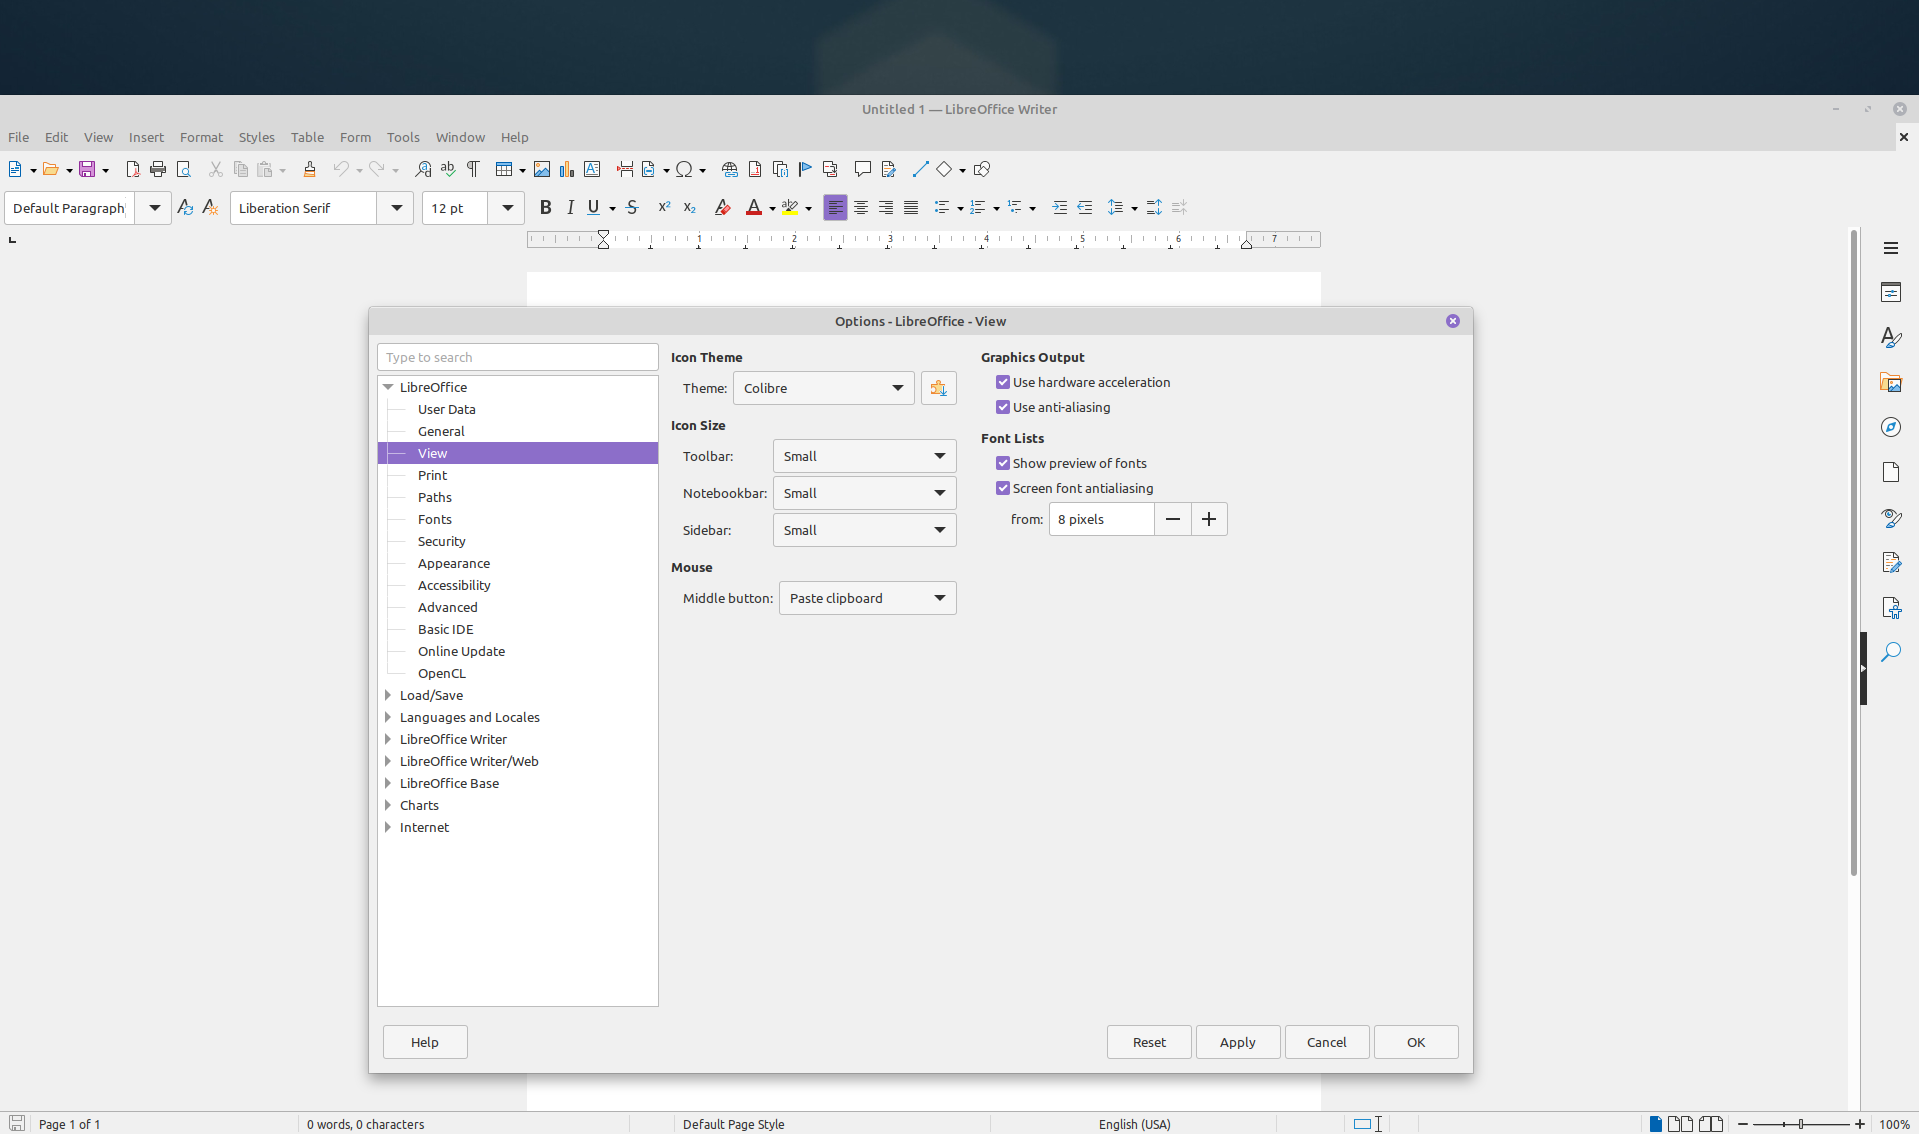Expand the Load/Save tree node

click(388, 695)
